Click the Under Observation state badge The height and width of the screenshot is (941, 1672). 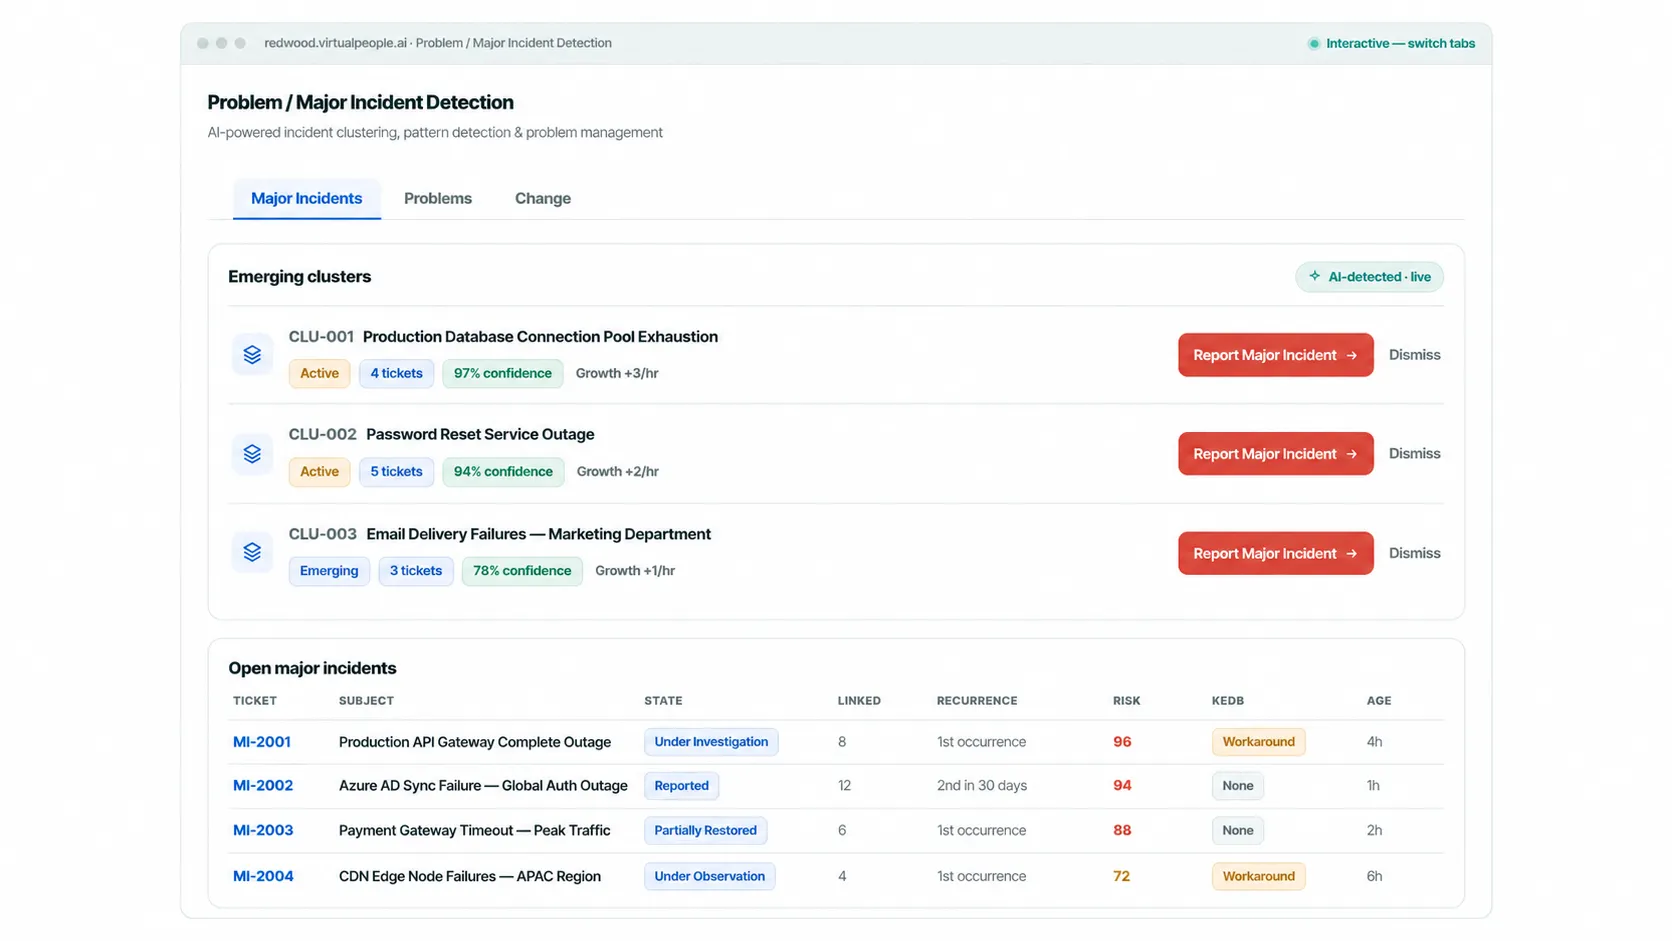[709, 876]
